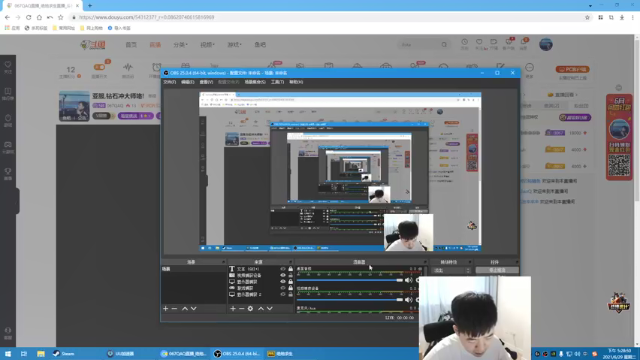The image size is (640, 360).
Task: Toggle visibility of 显示器捕获 2 source
Action: 283,294
